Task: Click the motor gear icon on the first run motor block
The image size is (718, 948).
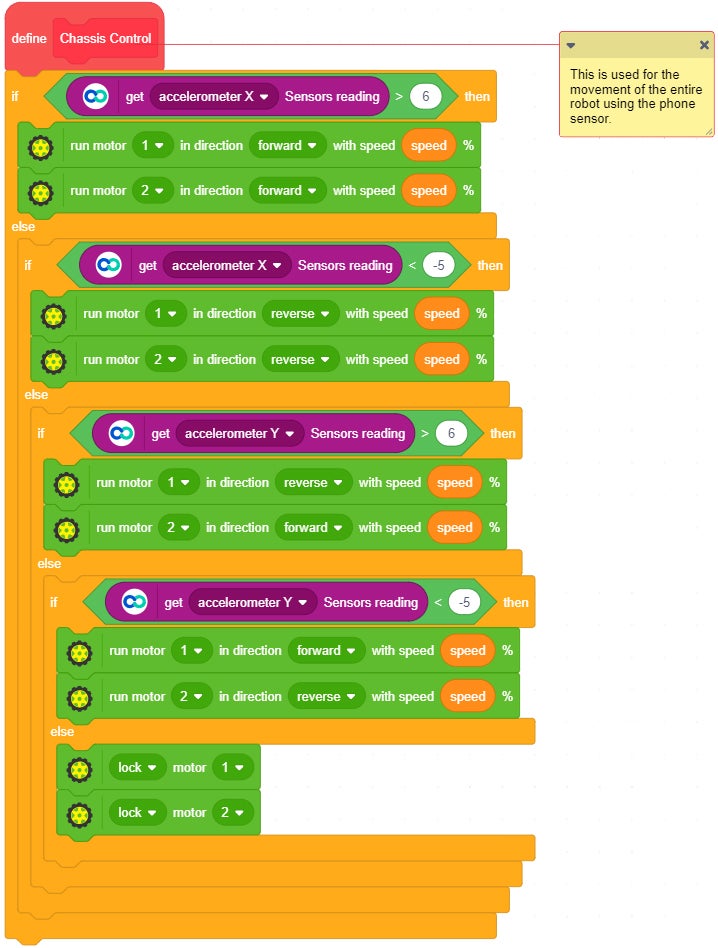Action: (x=41, y=146)
